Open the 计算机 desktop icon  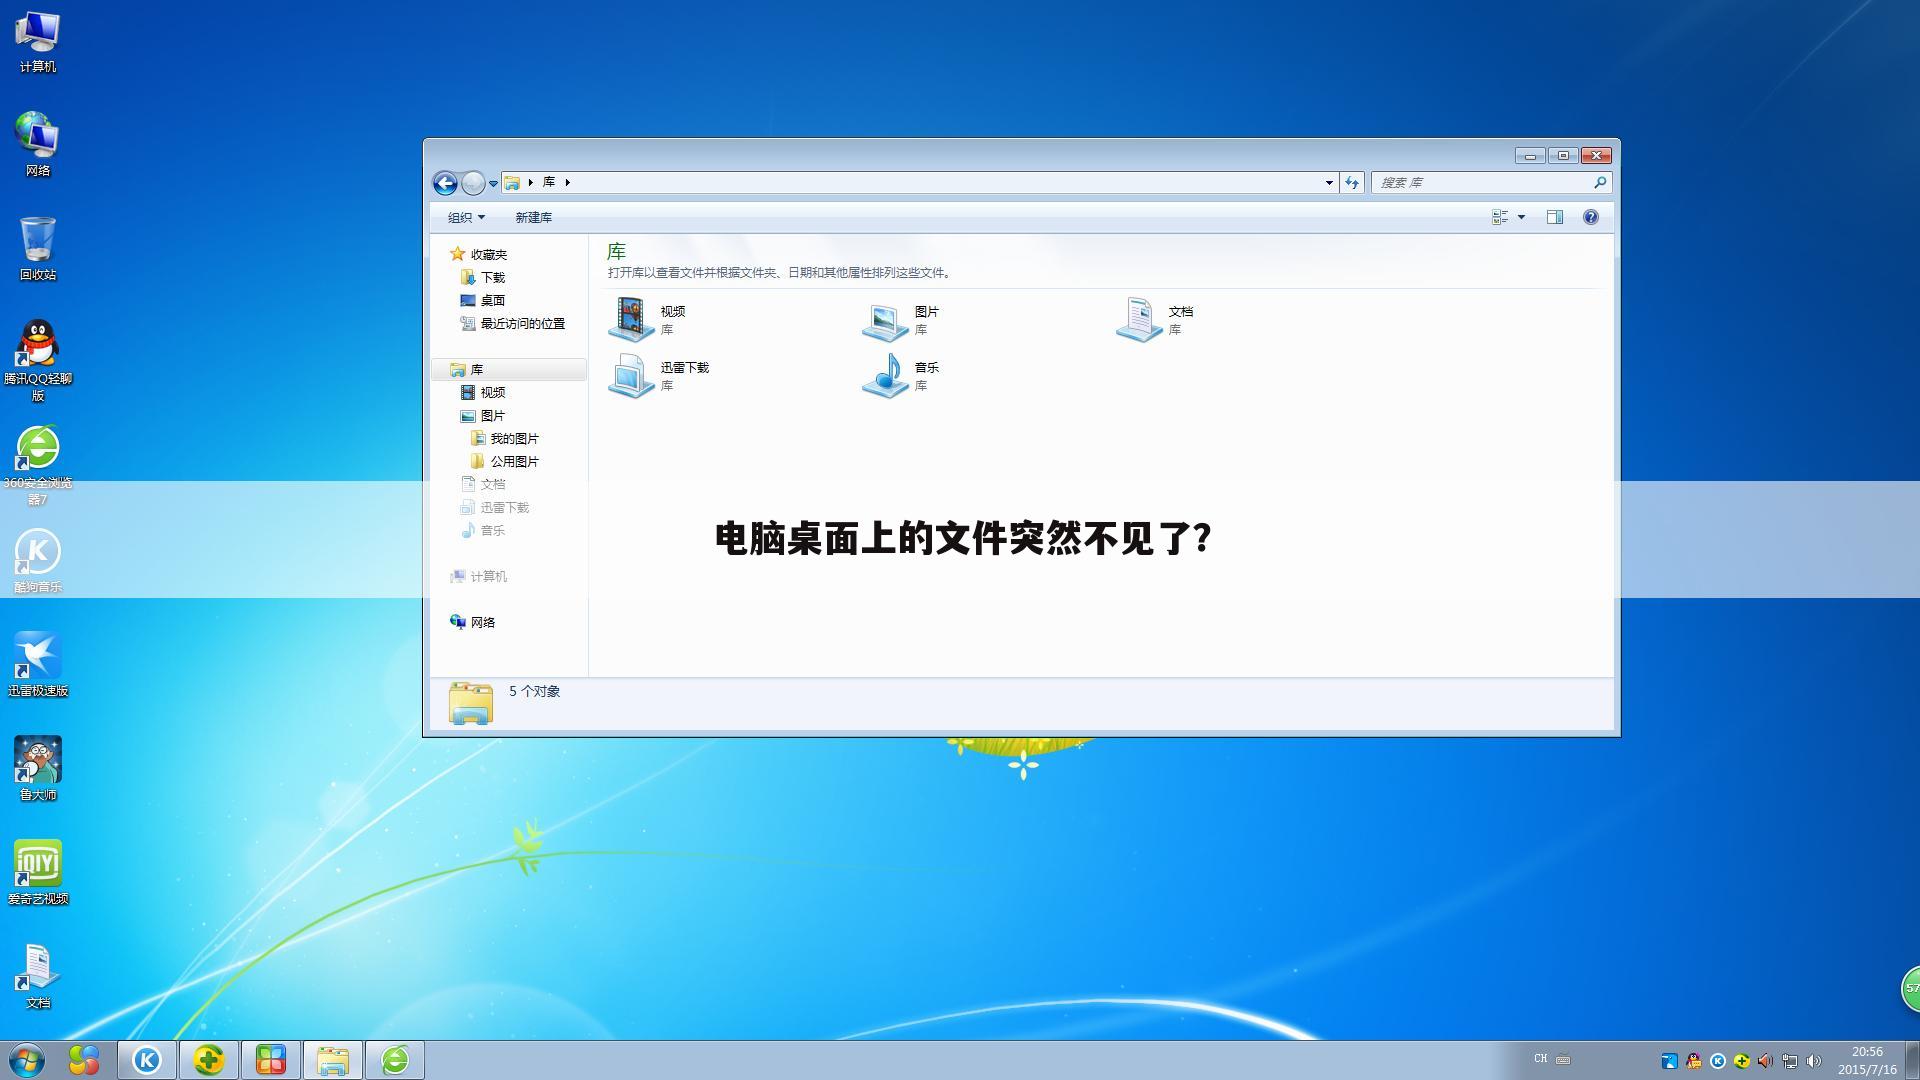click(38, 40)
